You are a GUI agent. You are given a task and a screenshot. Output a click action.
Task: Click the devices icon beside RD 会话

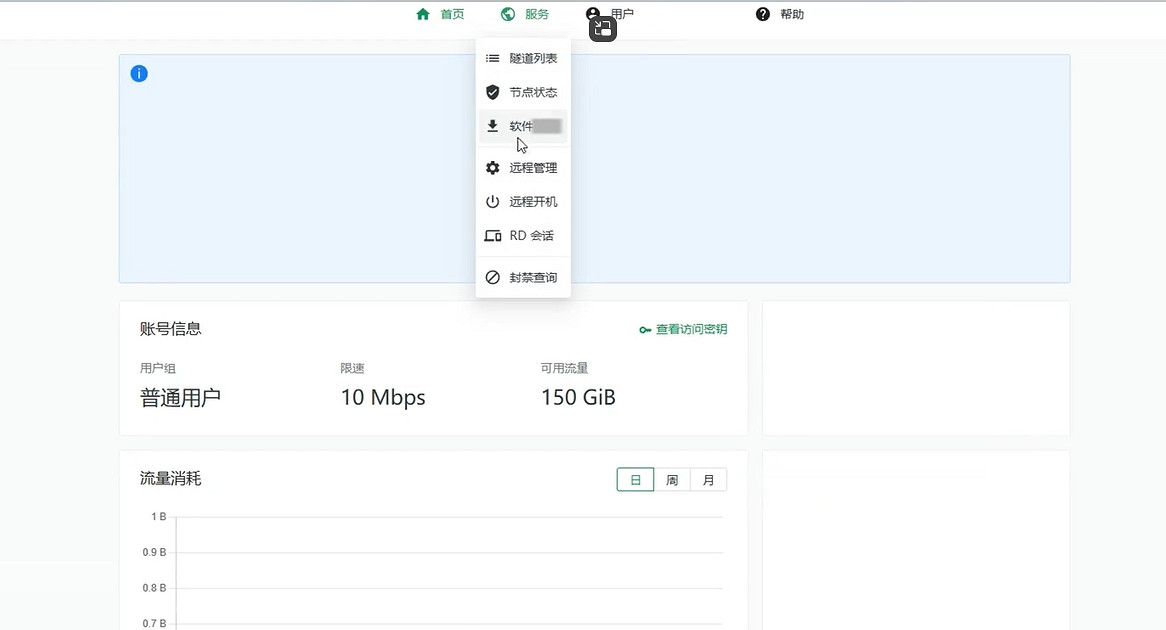[x=492, y=236]
